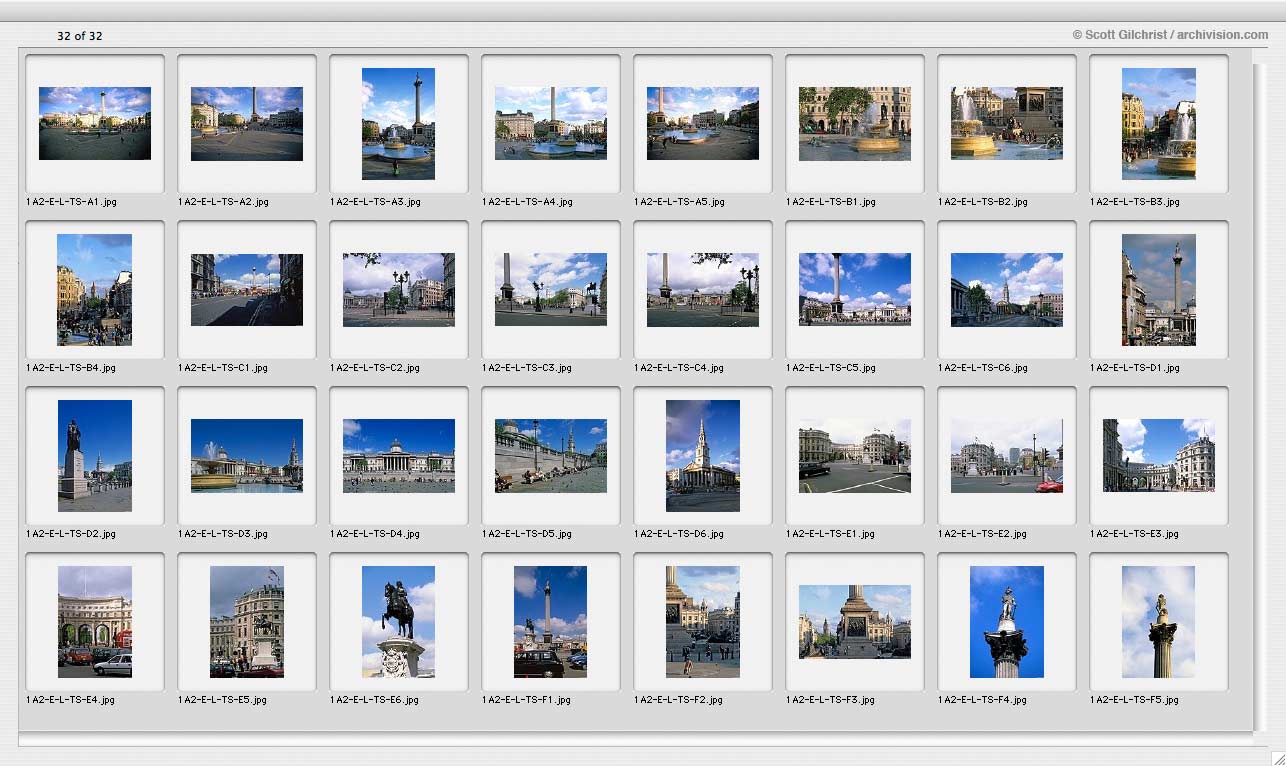This screenshot has width=1286, height=766.
Task: Click thumbnail 1A2-E-L-TS-C2.jpg
Action: click(399, 289)
